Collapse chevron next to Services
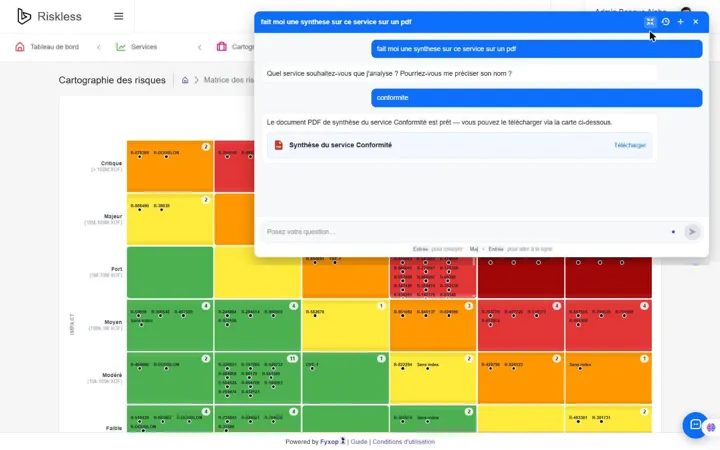The height and width of the screenshot is (450, 720). [199, 47]
